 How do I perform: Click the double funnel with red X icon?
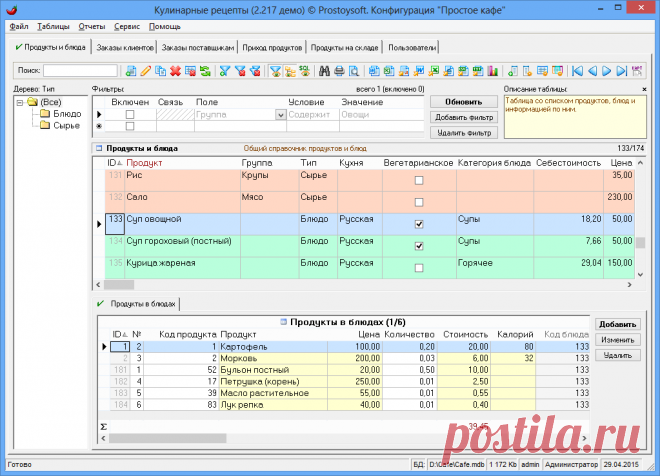pyautogui.click(x=255, y=71)
